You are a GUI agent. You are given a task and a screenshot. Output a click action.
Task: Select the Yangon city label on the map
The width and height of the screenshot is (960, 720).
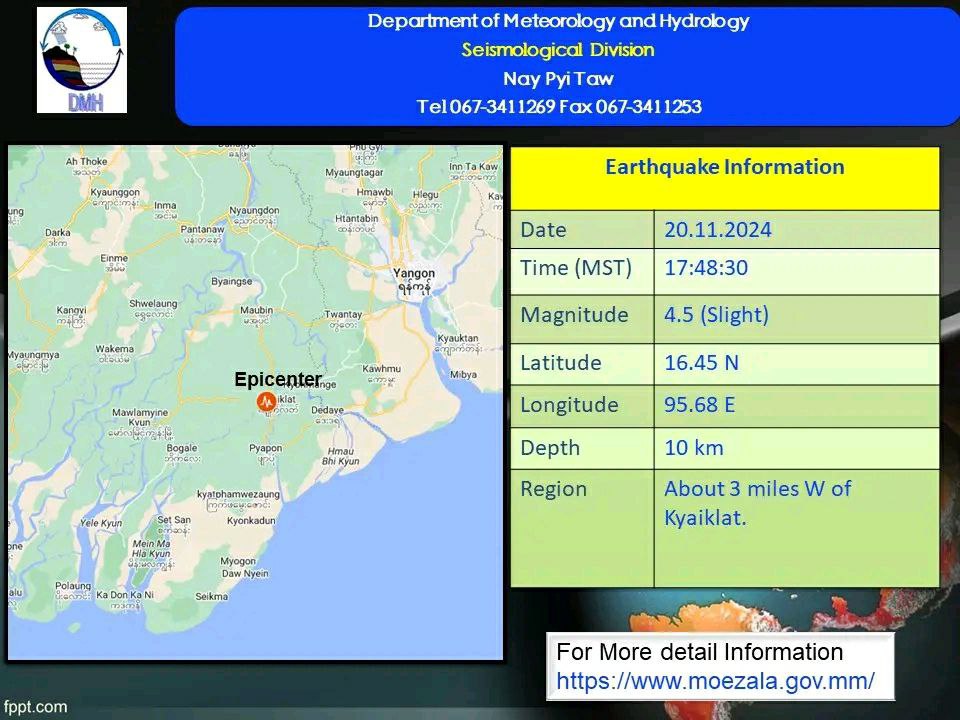(x=414, y=274)
